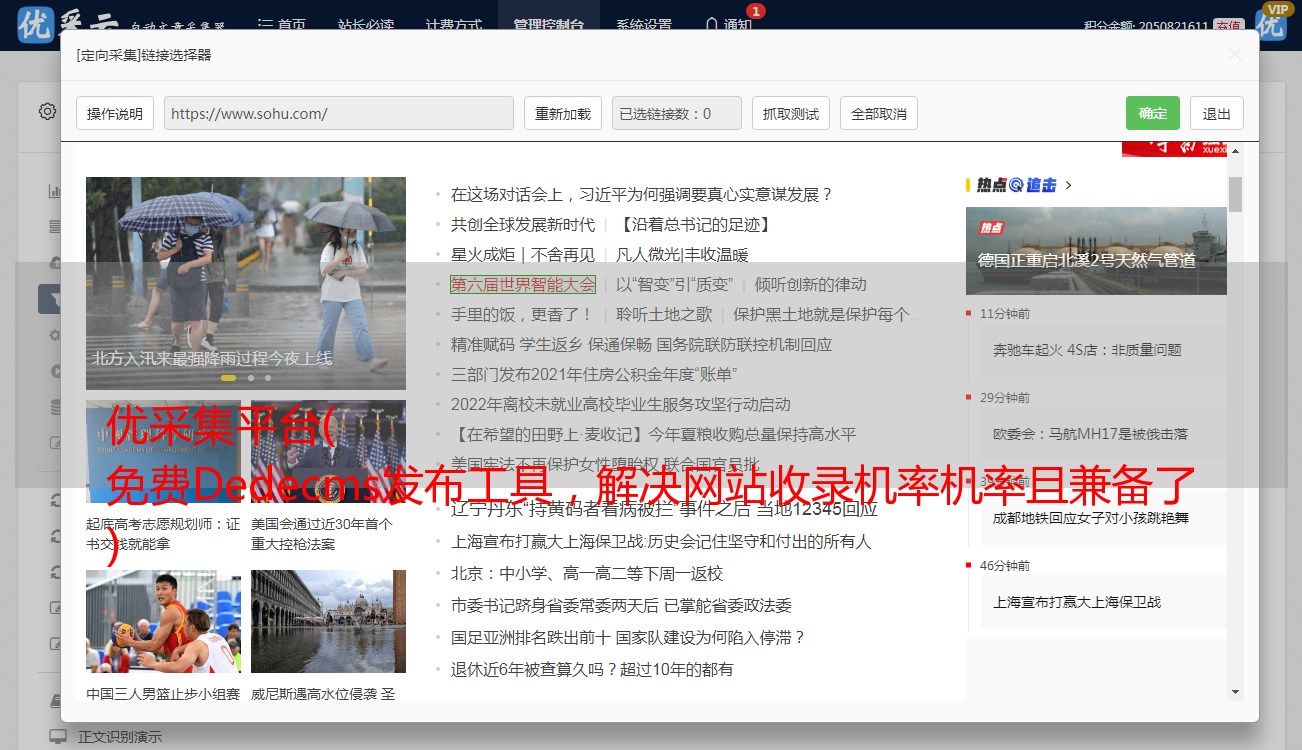
Task: Click the monitor icon beside 正文识别演示
Action: point(58,737)
